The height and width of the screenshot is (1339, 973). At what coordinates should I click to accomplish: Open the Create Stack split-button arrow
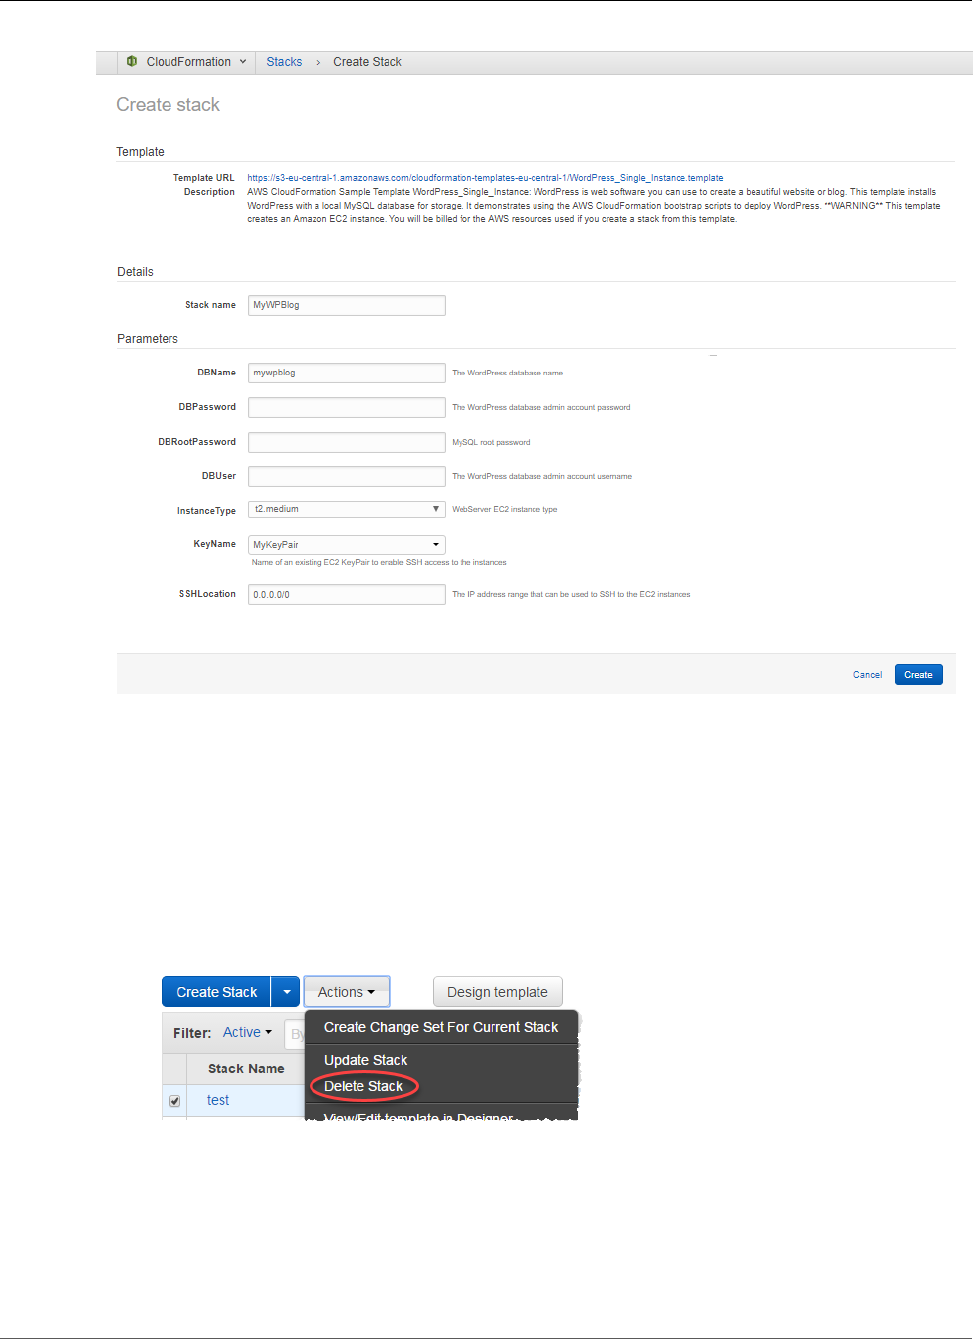pyautogui.click(x=286, y=992)
